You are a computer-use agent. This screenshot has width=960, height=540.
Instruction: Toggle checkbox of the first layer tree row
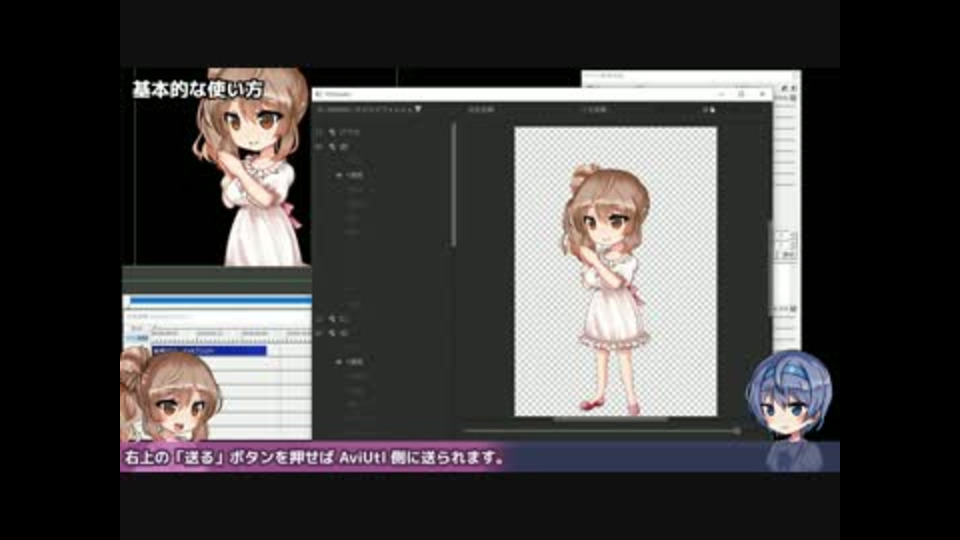click(x=319, y=132)
